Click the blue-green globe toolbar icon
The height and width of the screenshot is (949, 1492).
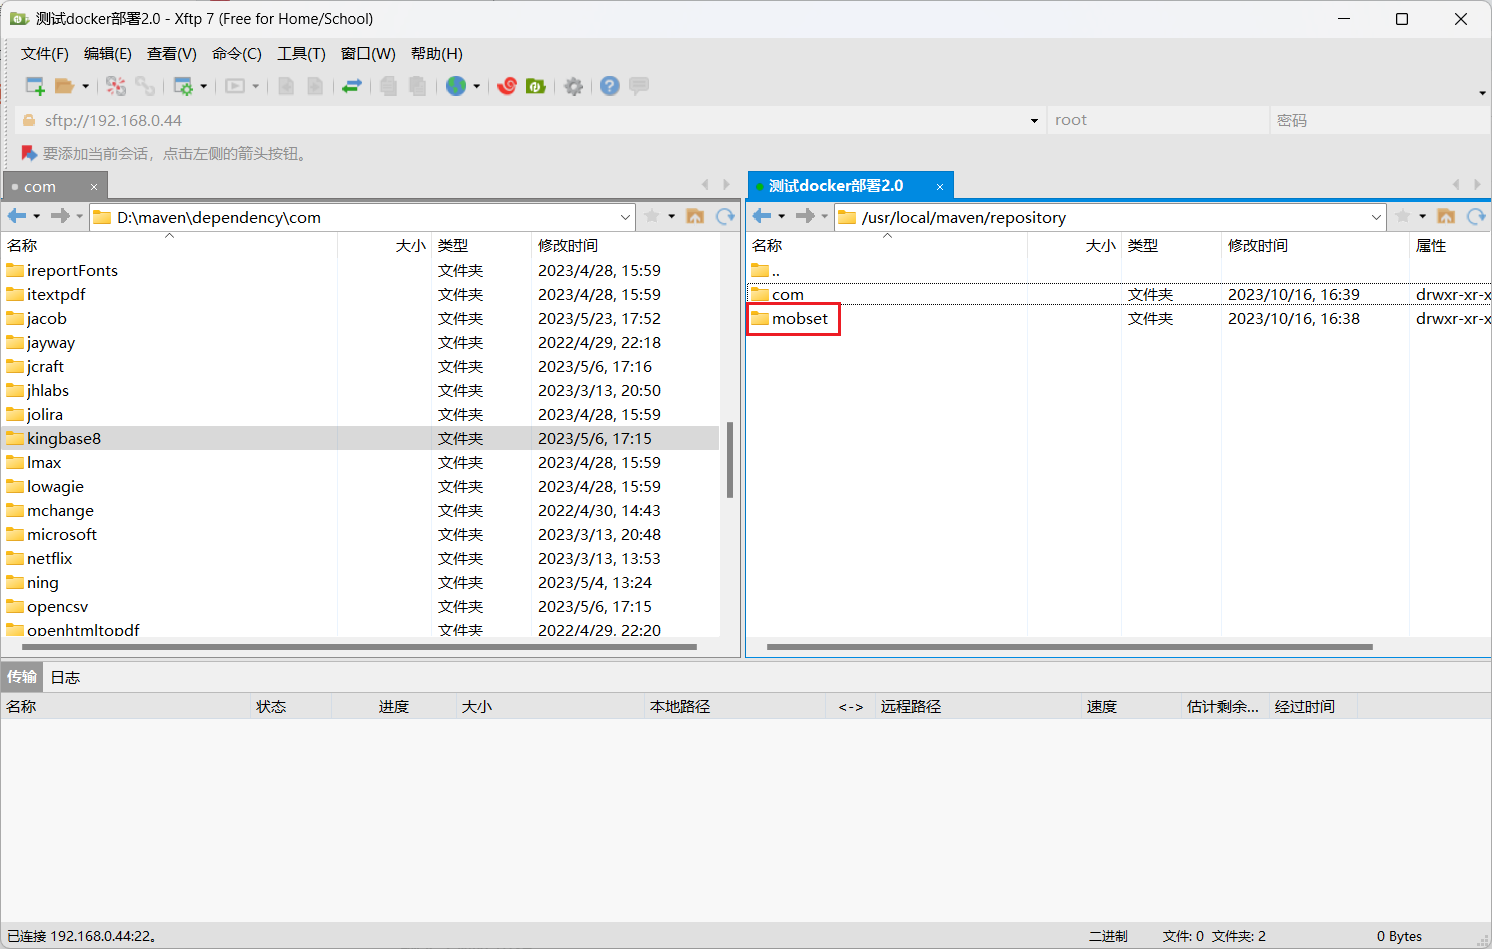coord(456,86)
